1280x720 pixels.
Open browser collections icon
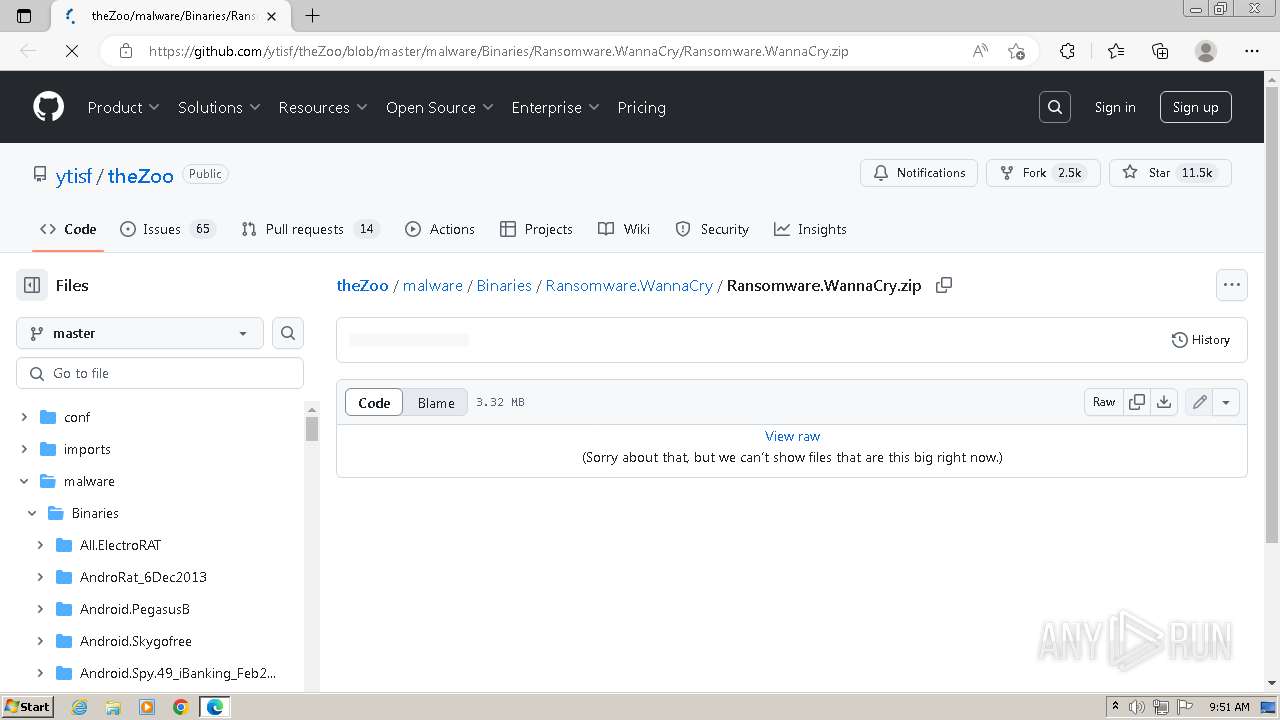pyautogui.click(x=1160, y=51)
